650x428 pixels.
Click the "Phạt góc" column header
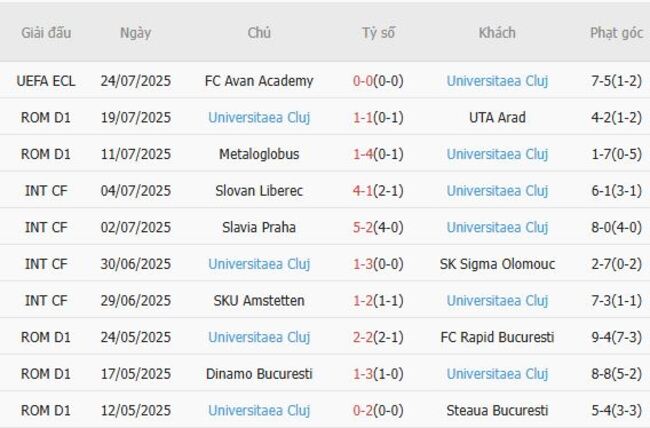pos(616,32)
